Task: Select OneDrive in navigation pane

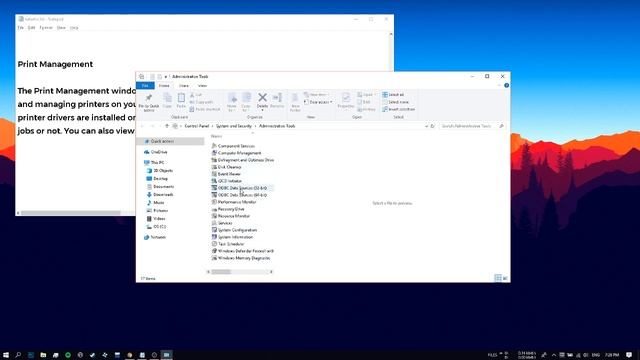Action: (x=155, y=152)
